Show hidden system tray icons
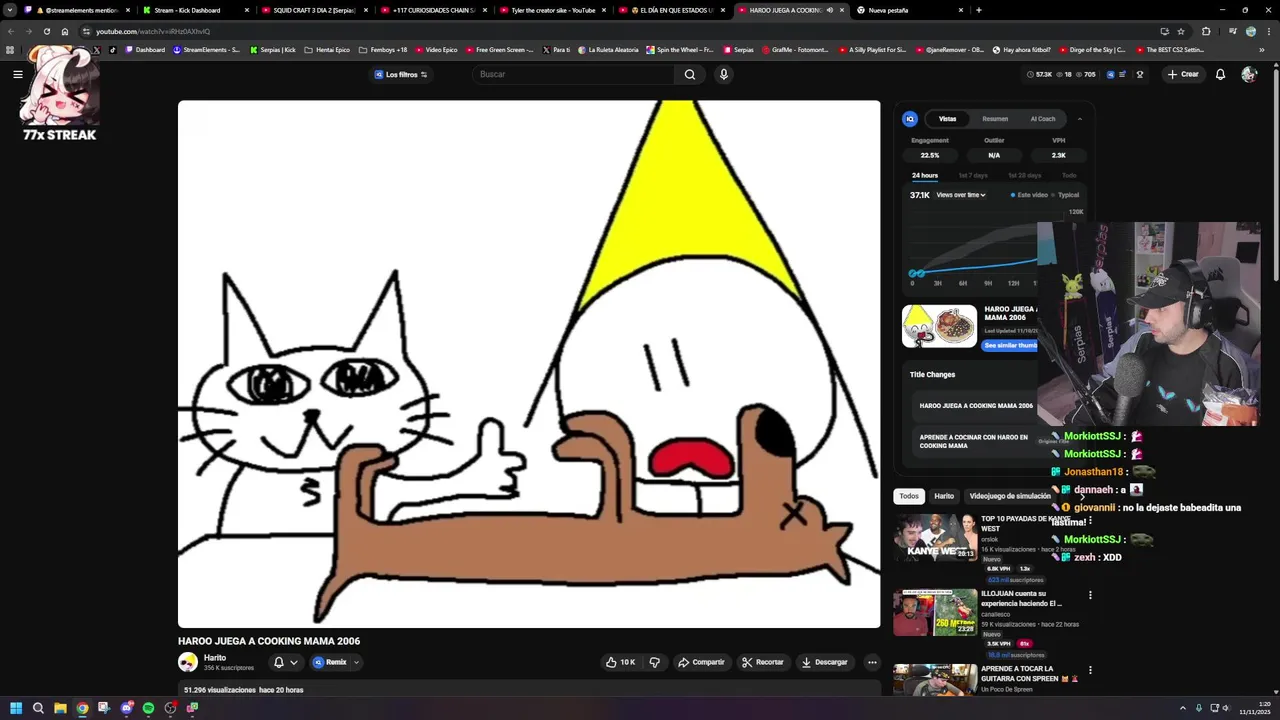This screenshot has height=720, width=1280. [x=1183, y=708]
